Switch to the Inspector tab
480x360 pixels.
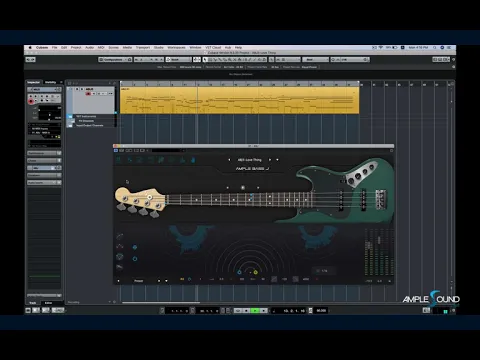point(33,82)
